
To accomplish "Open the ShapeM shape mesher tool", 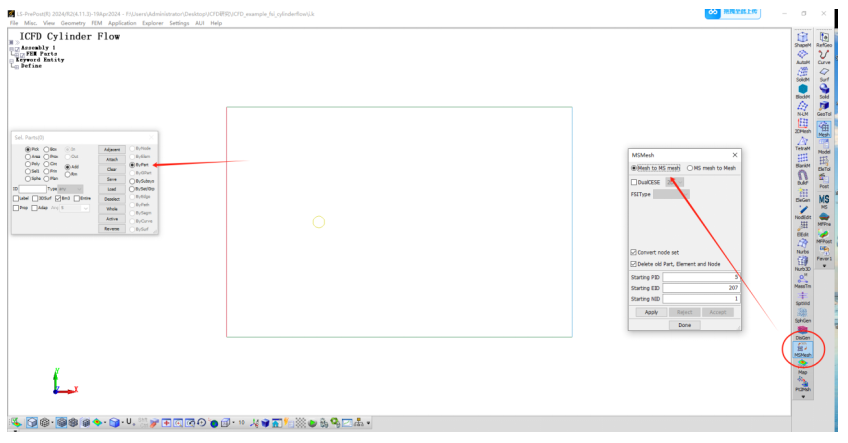I will click(803, 38).
